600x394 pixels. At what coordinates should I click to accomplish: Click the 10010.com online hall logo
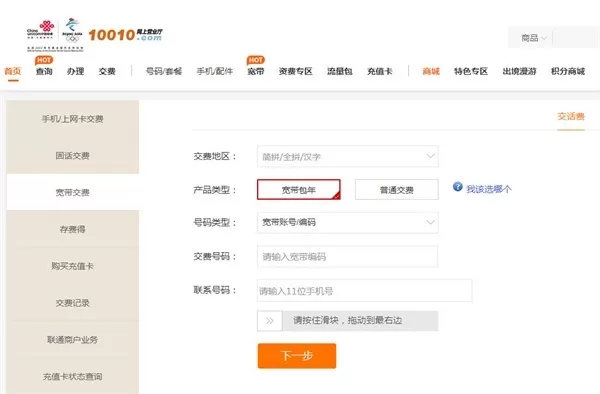(x=126, y=35)
